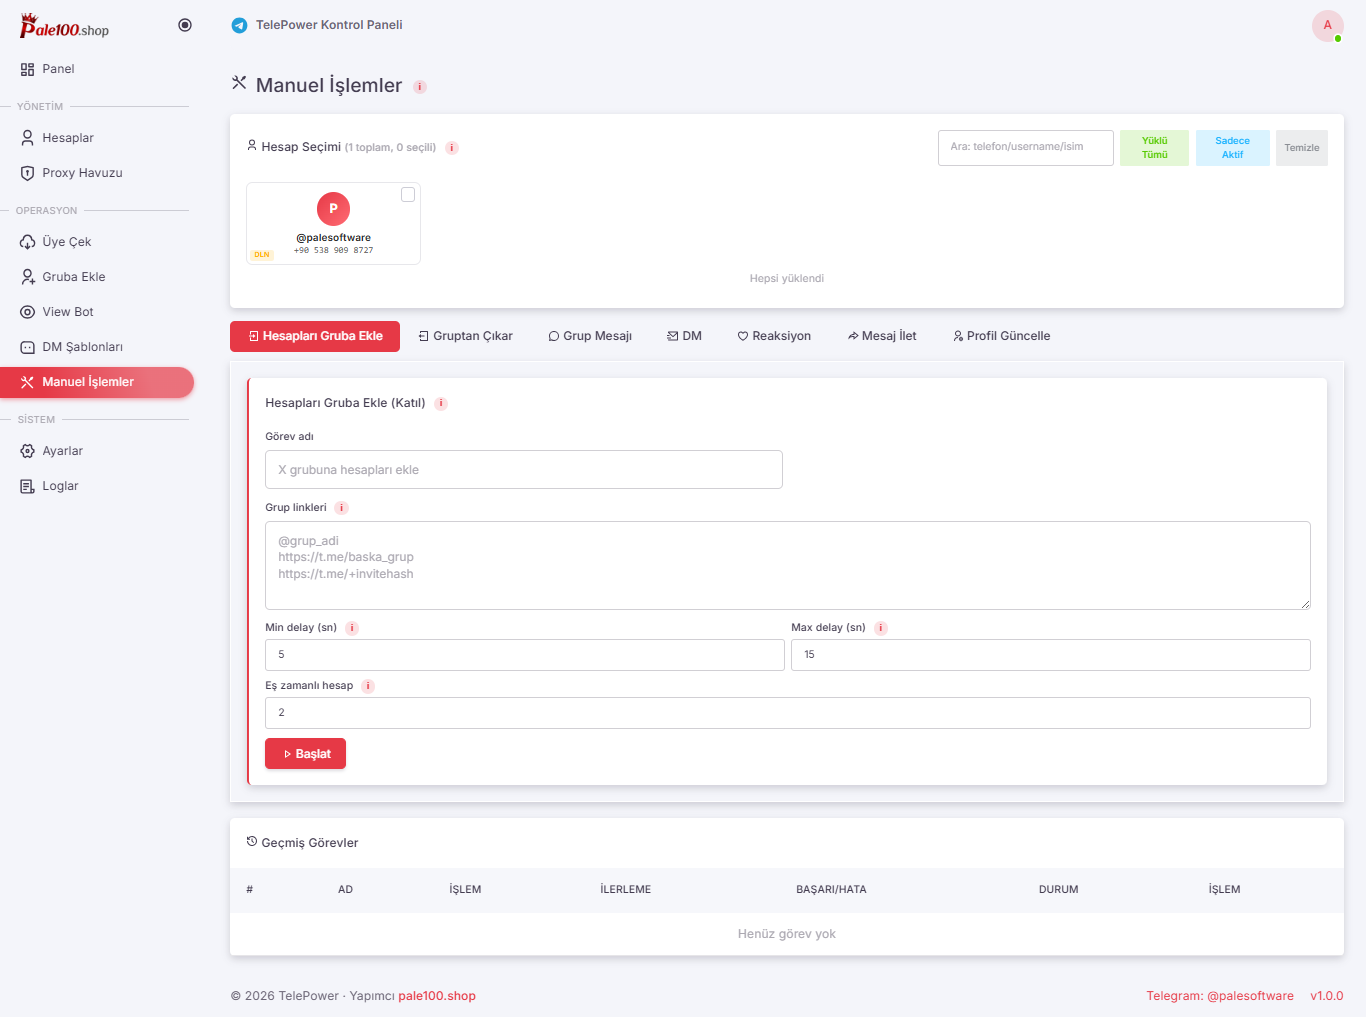Check the @palesoftware account checkbox
Screen dimensions: 1366x1017
[x=408, y=195]
